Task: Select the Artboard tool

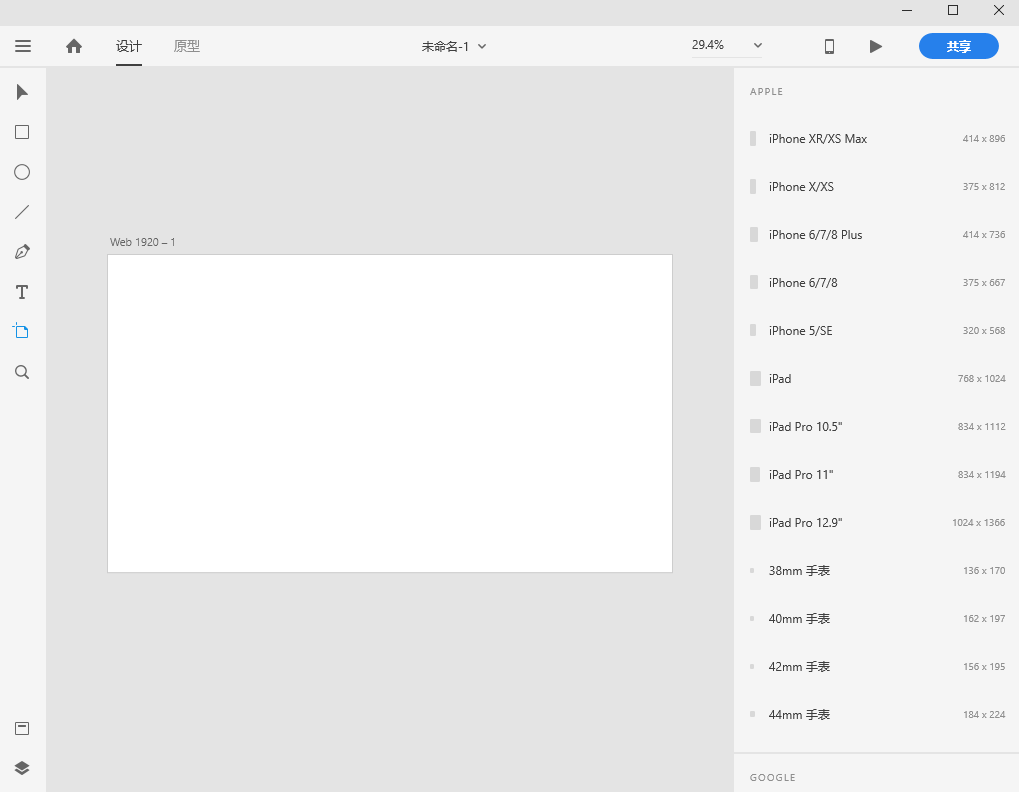Action: coord(21,331)
